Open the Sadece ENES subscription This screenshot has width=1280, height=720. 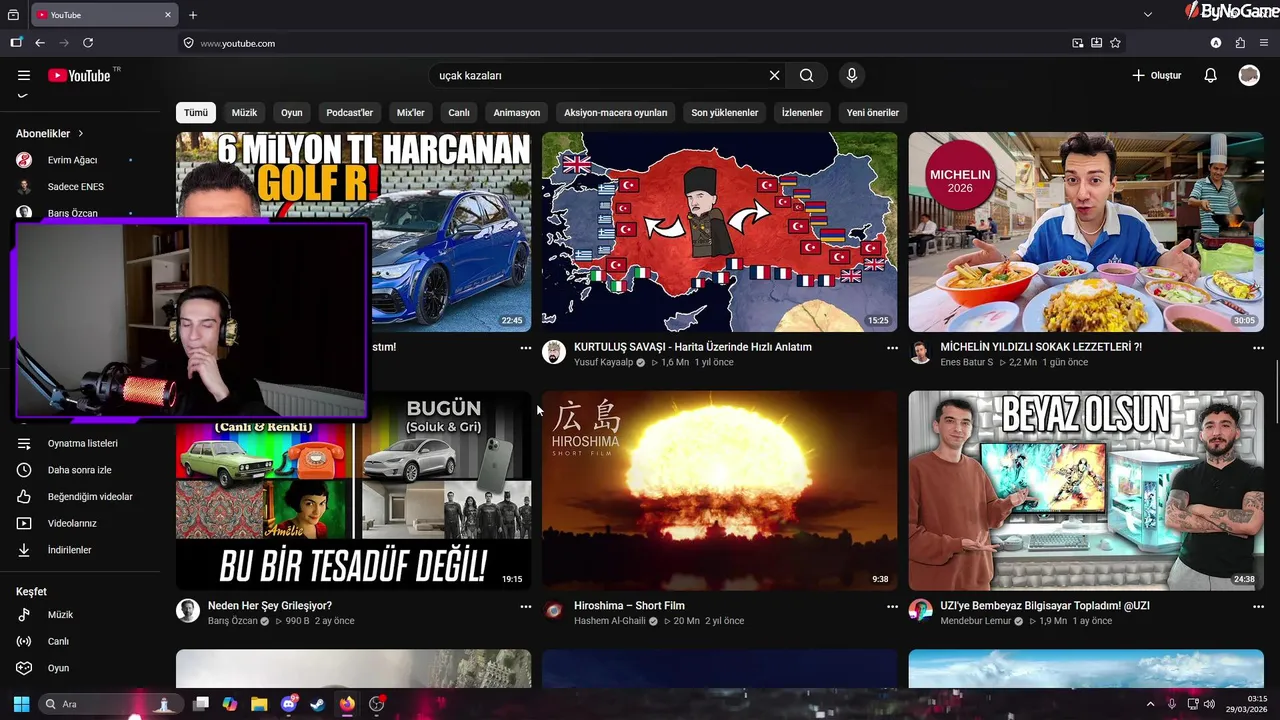tap(78, 187)
